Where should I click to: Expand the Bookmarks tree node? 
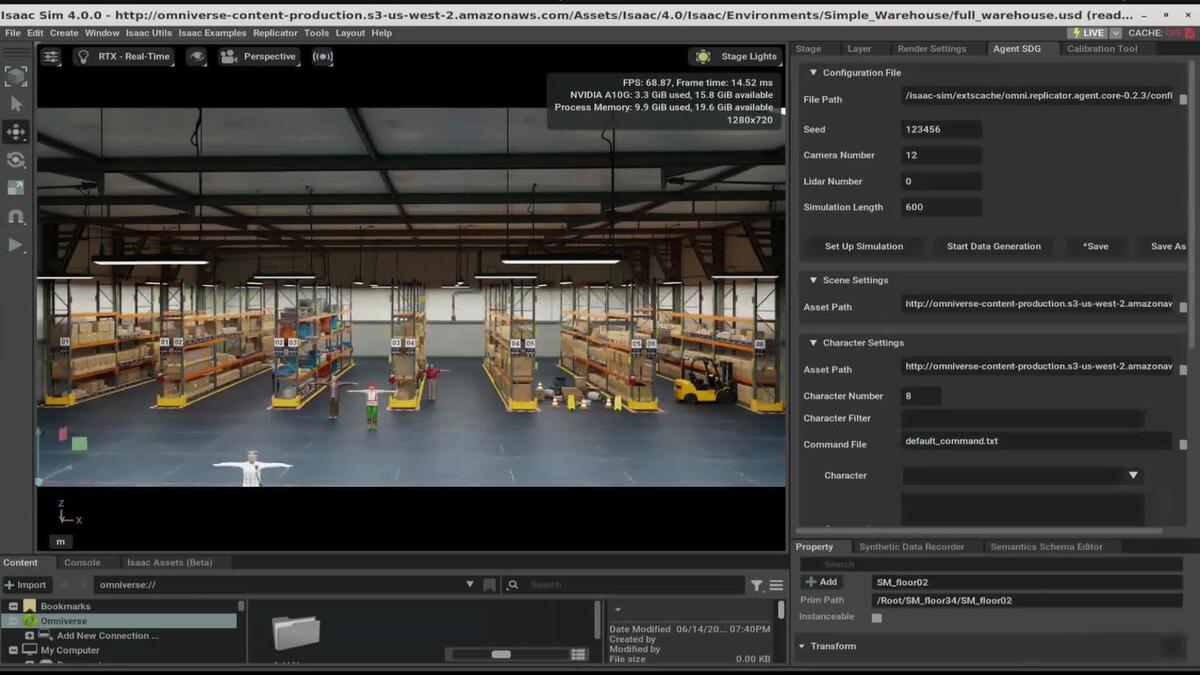click(x=13, y=606)
